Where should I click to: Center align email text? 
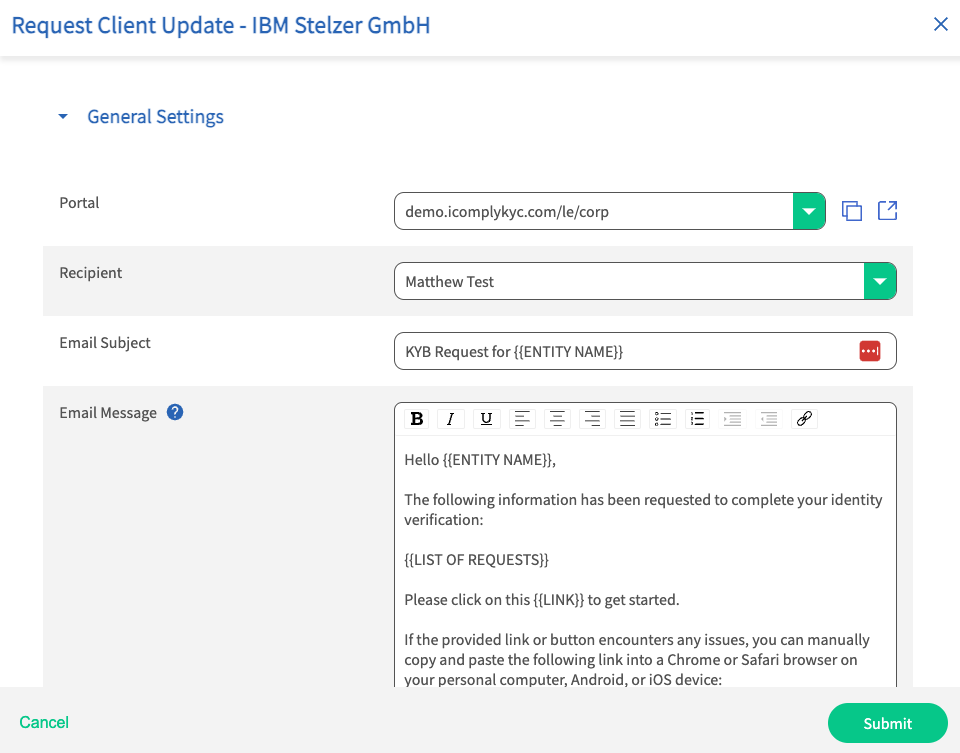click(x=557, y=419)
